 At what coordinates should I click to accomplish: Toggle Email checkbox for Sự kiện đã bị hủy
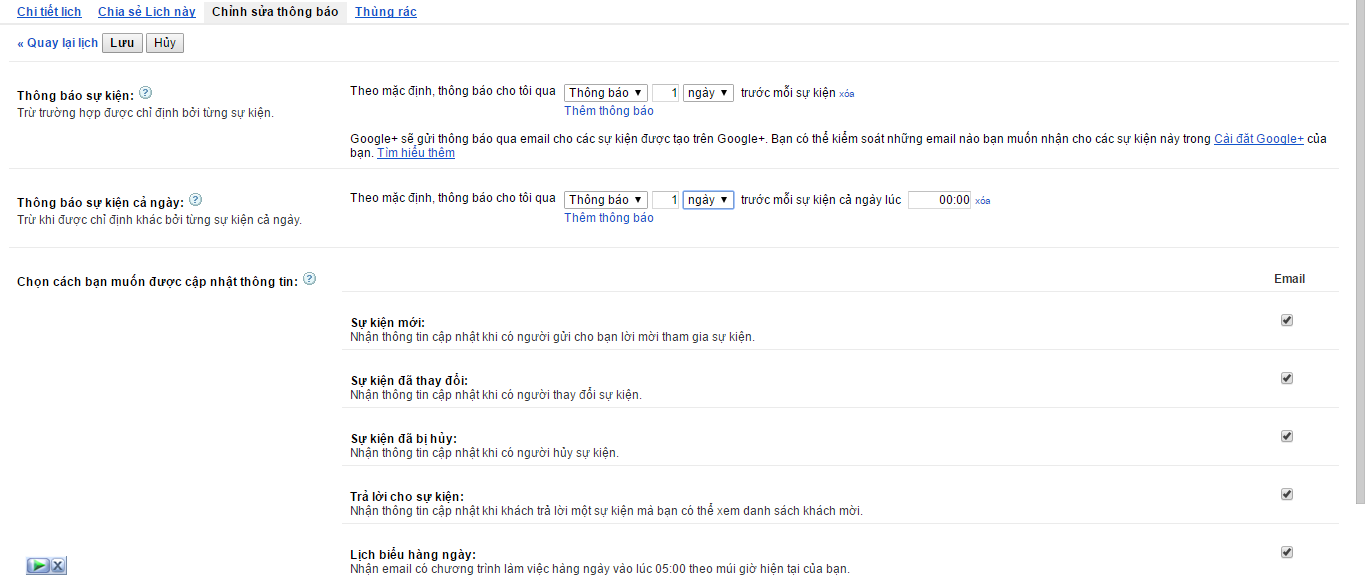[x=1287, y=436]
